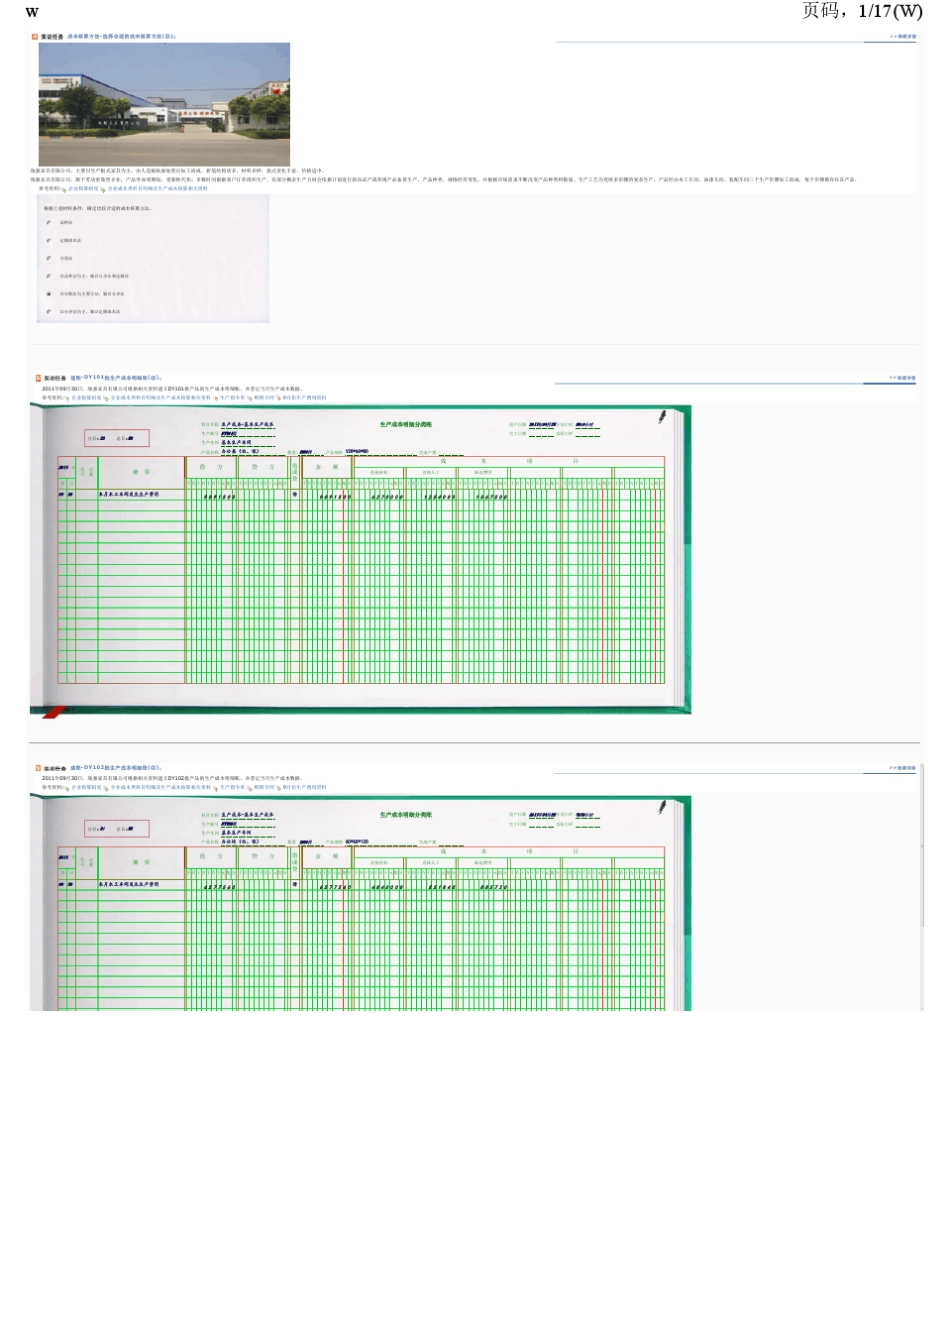Click the 摘要 cell of DY101 ledger first row
Image resolution: width=950 pixels, height=1344 pixels.
coord(141,495)
